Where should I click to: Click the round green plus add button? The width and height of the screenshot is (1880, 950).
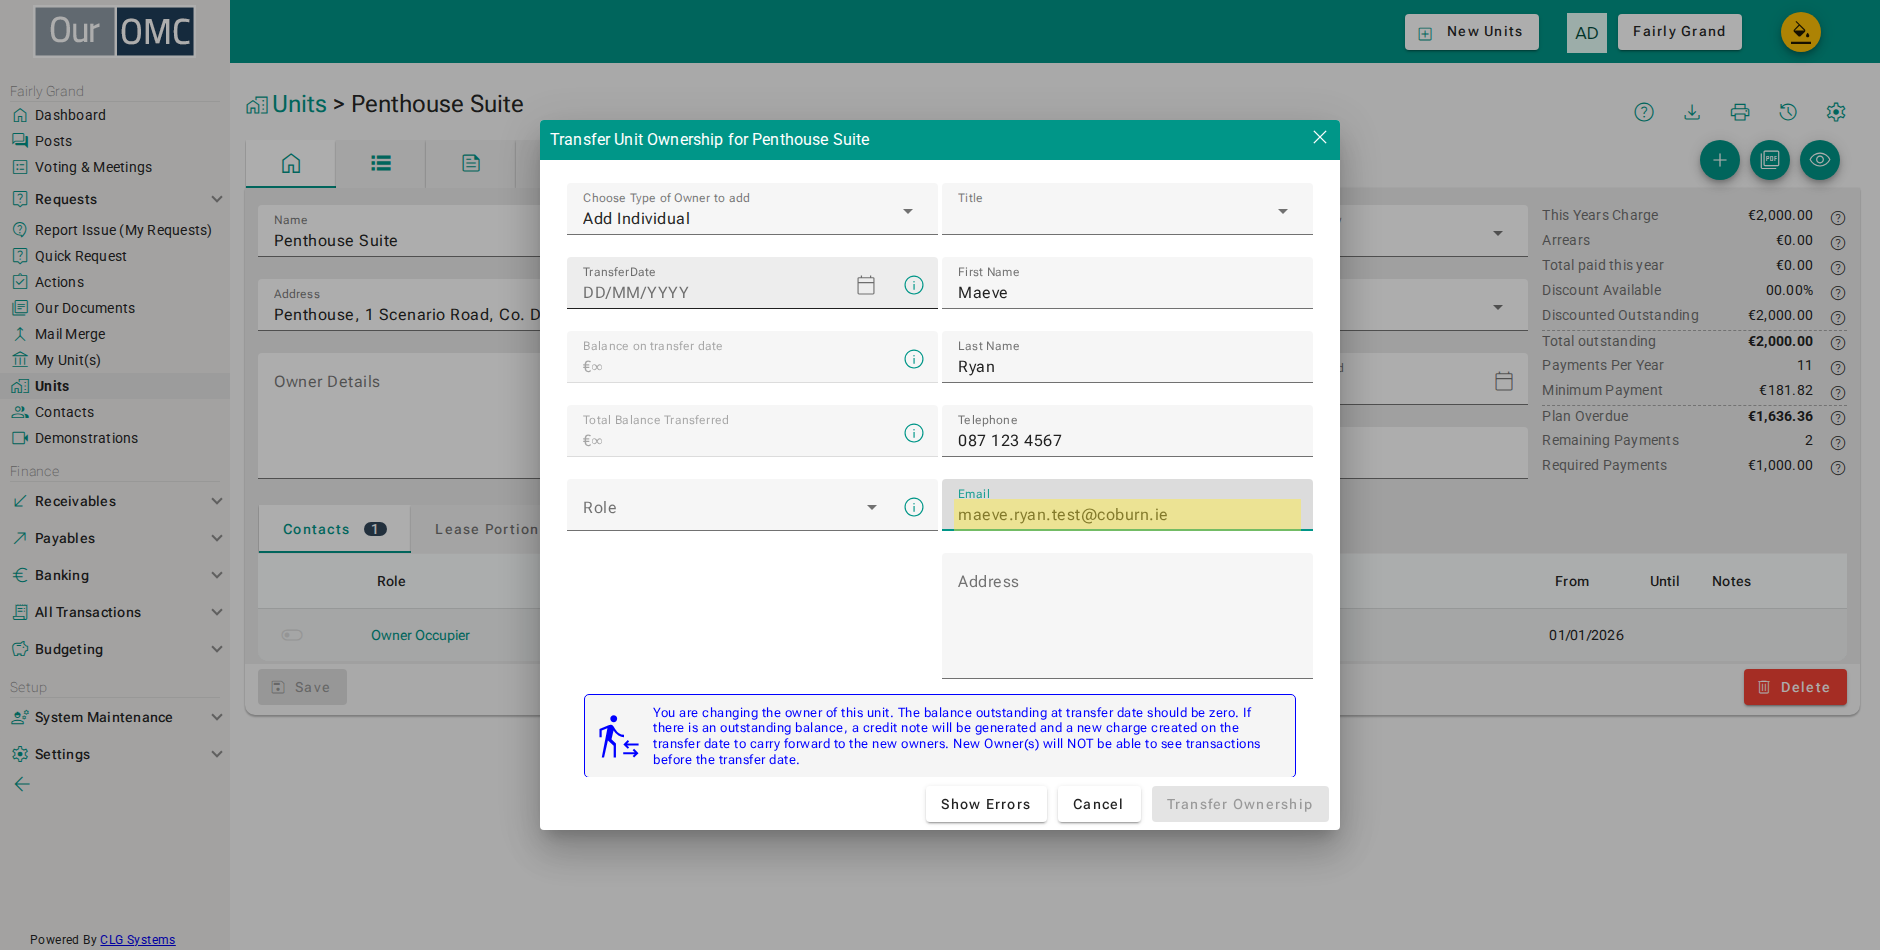click(1720, 160)
